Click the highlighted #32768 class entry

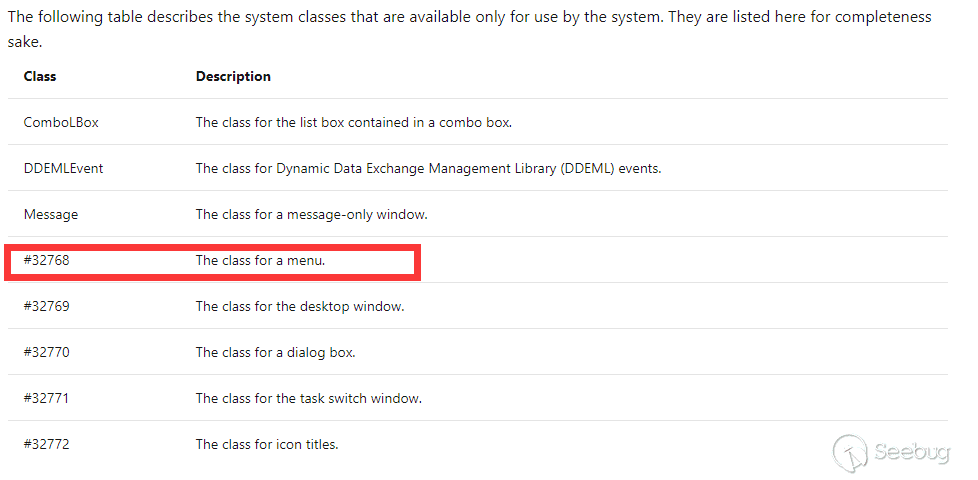point(47,261)
